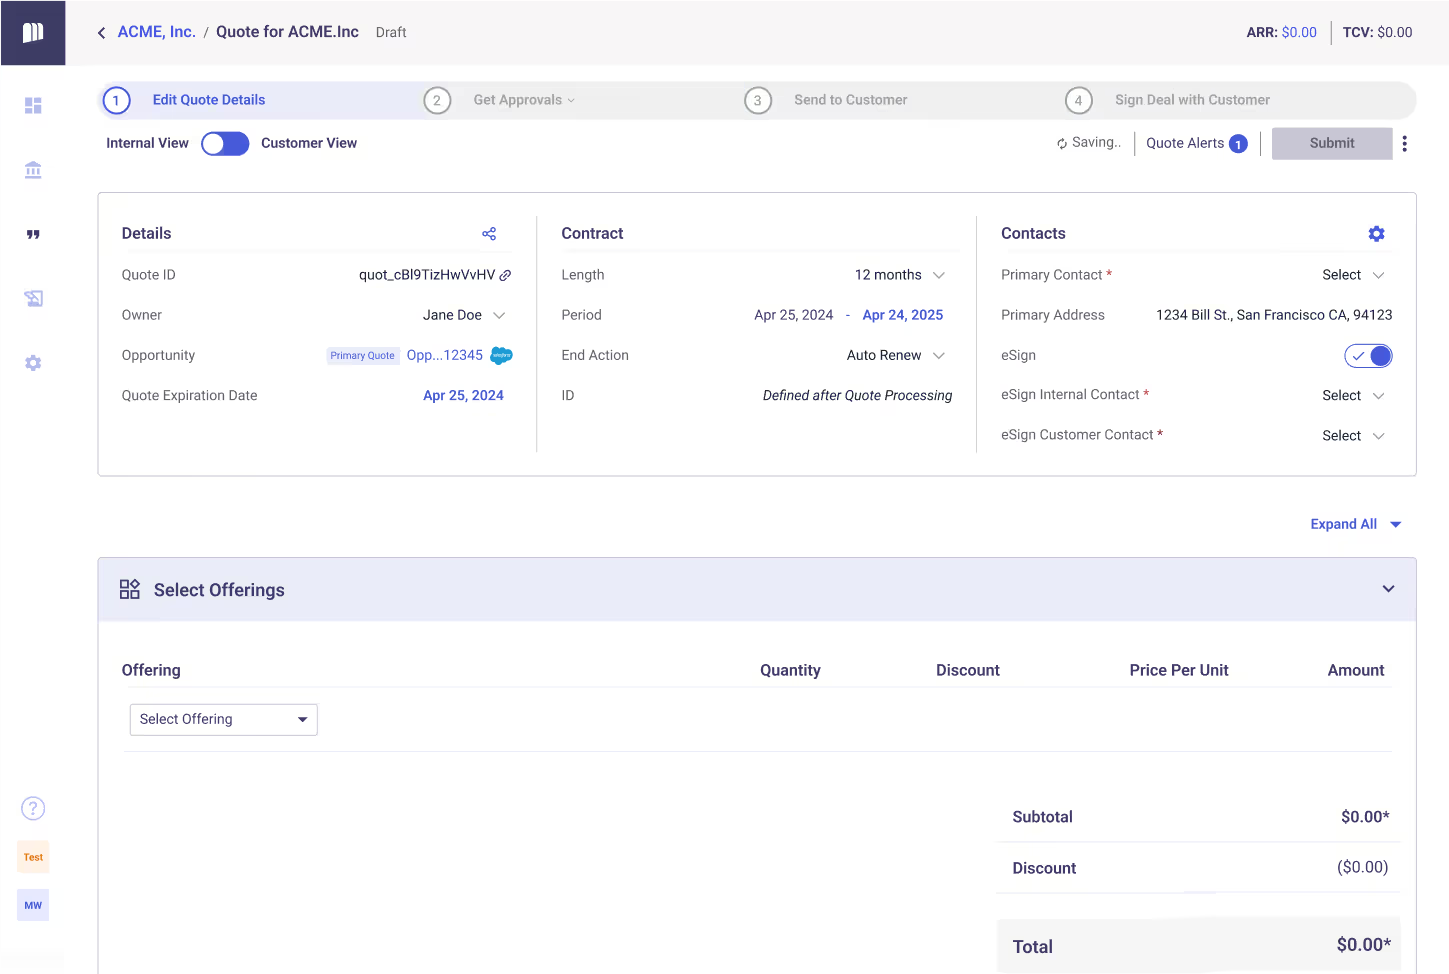Click the Submit button
This screenshot has height=974, width=1449.
click(1332, 143)
